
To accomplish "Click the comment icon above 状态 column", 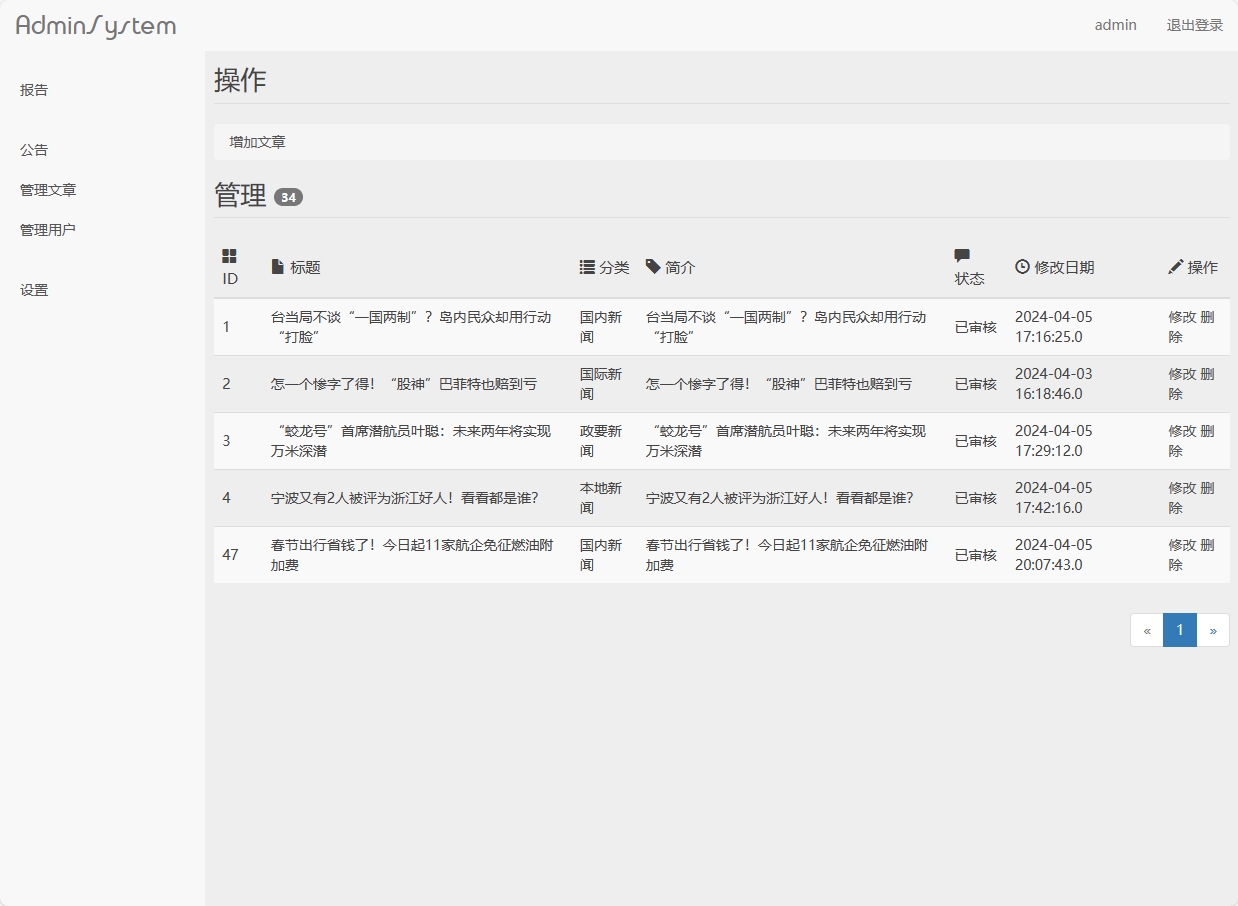I will [x=962, y=256].
